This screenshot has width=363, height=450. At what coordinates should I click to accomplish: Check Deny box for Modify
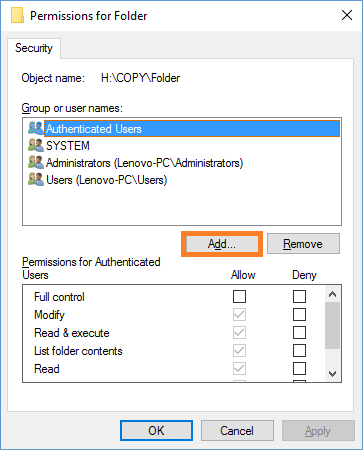click(x=299, y=314)
